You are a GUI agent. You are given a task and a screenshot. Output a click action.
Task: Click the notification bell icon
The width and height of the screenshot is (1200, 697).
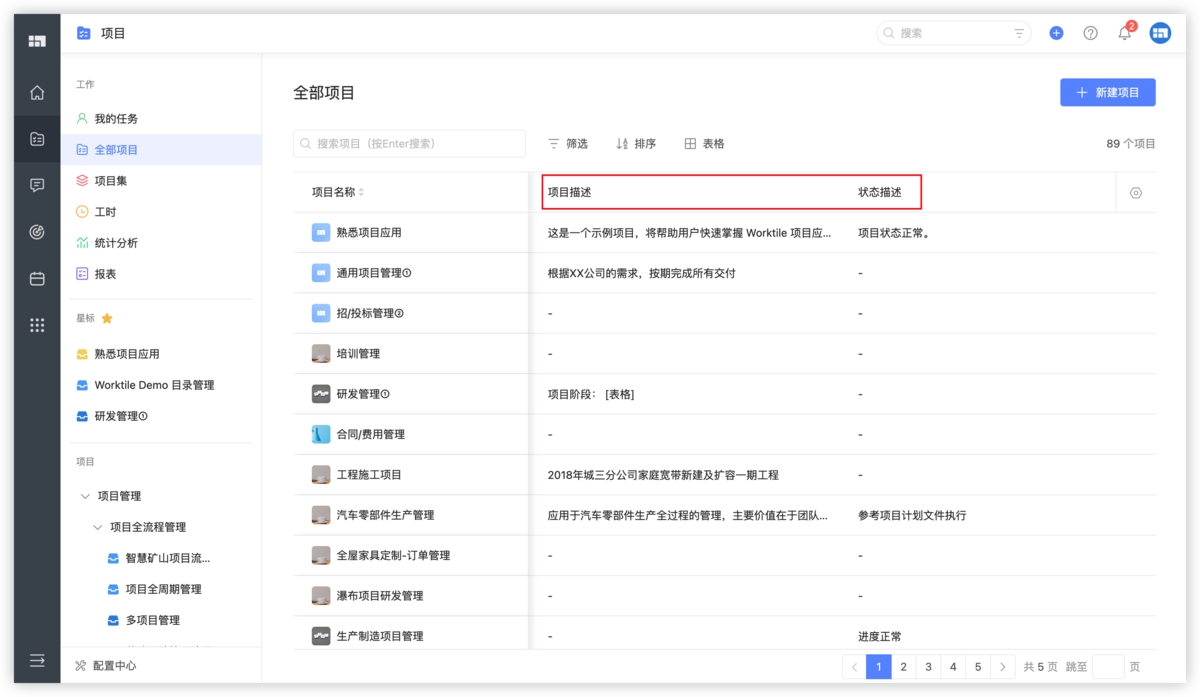click(x=1124, y=33)
